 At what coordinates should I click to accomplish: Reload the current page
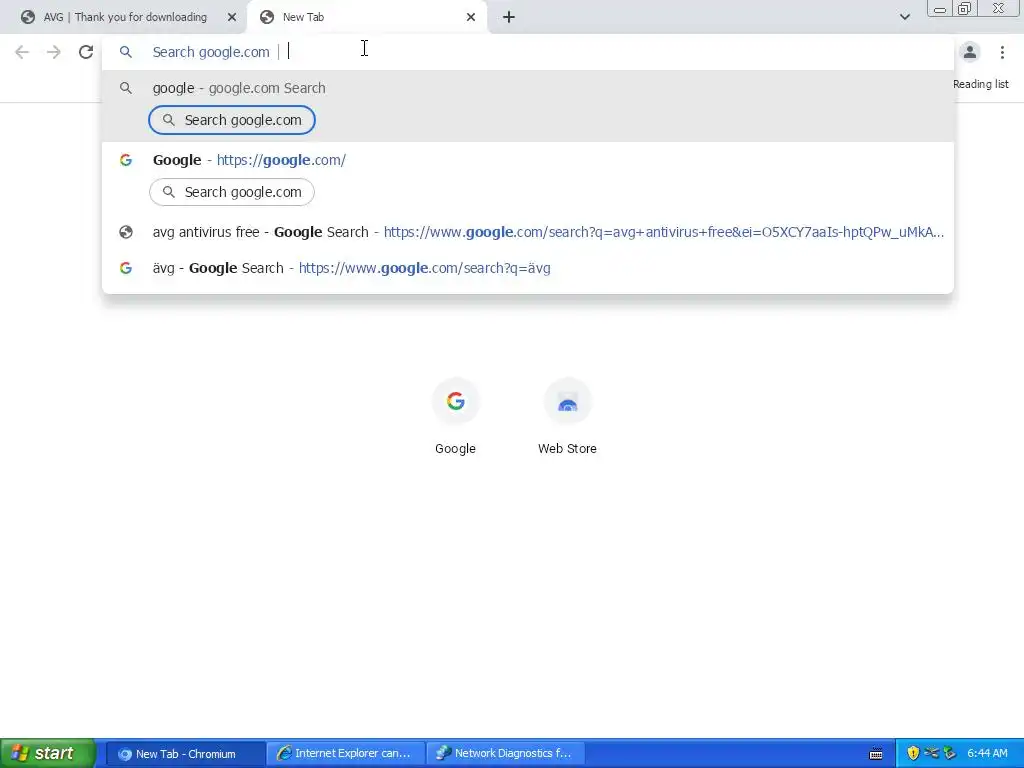click(x=86, y=52)
